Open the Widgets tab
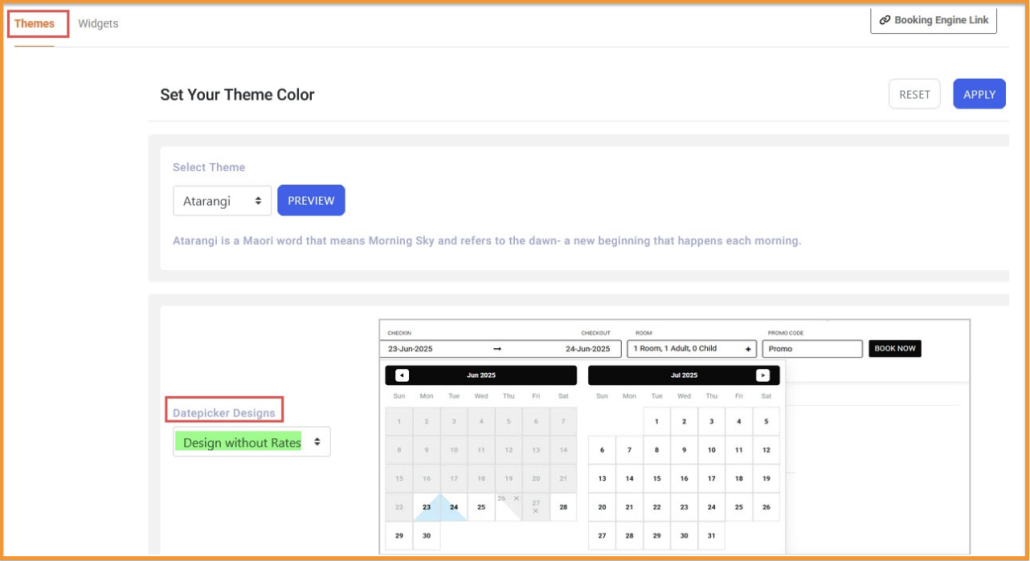 coord(98,24)
